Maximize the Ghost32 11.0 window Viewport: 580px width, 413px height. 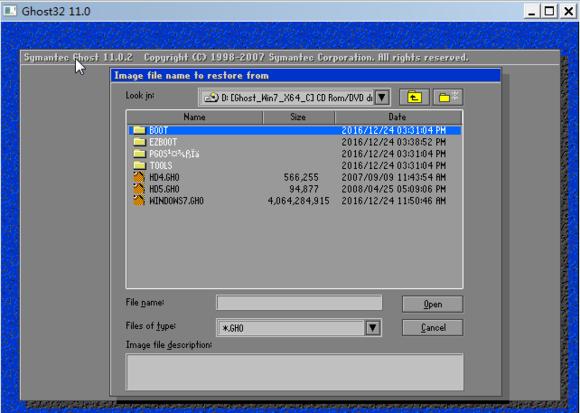pyautogui.click(x=550, y=11)
